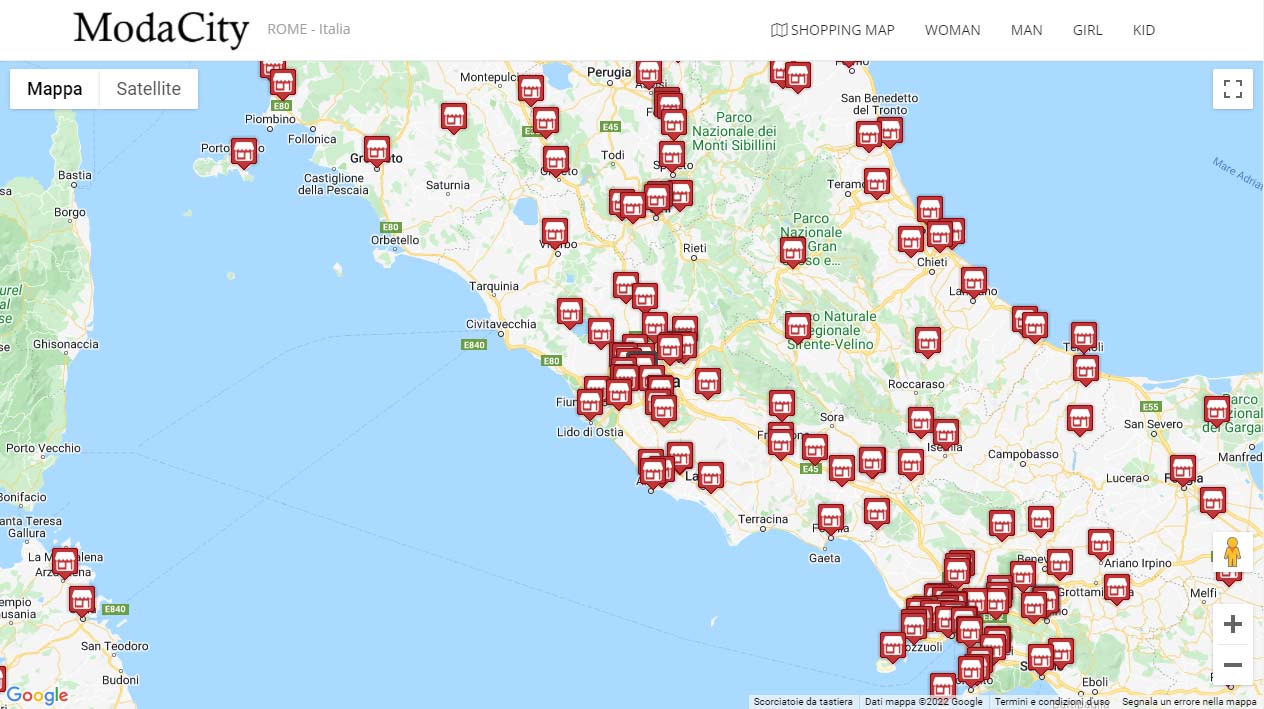The image size is (1264, 709).
Task: Open the SHOPPING MAP menu item
Action: point(832,30)
